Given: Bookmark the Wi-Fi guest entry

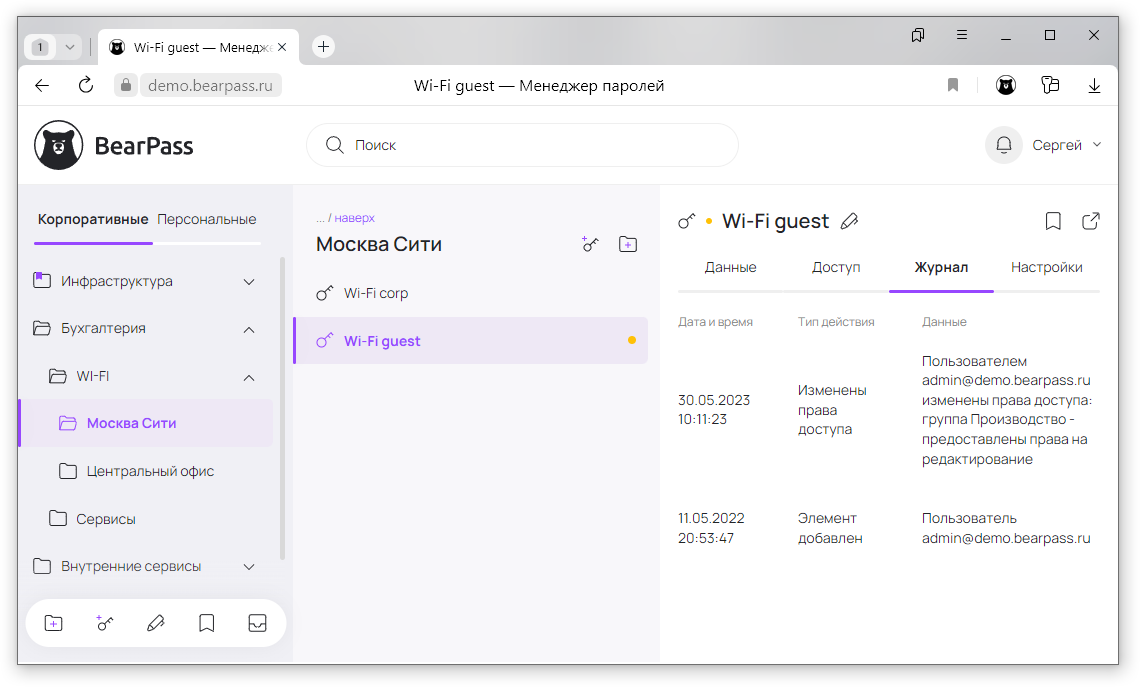Looking at the screenshot, I should click(1053, 221).
